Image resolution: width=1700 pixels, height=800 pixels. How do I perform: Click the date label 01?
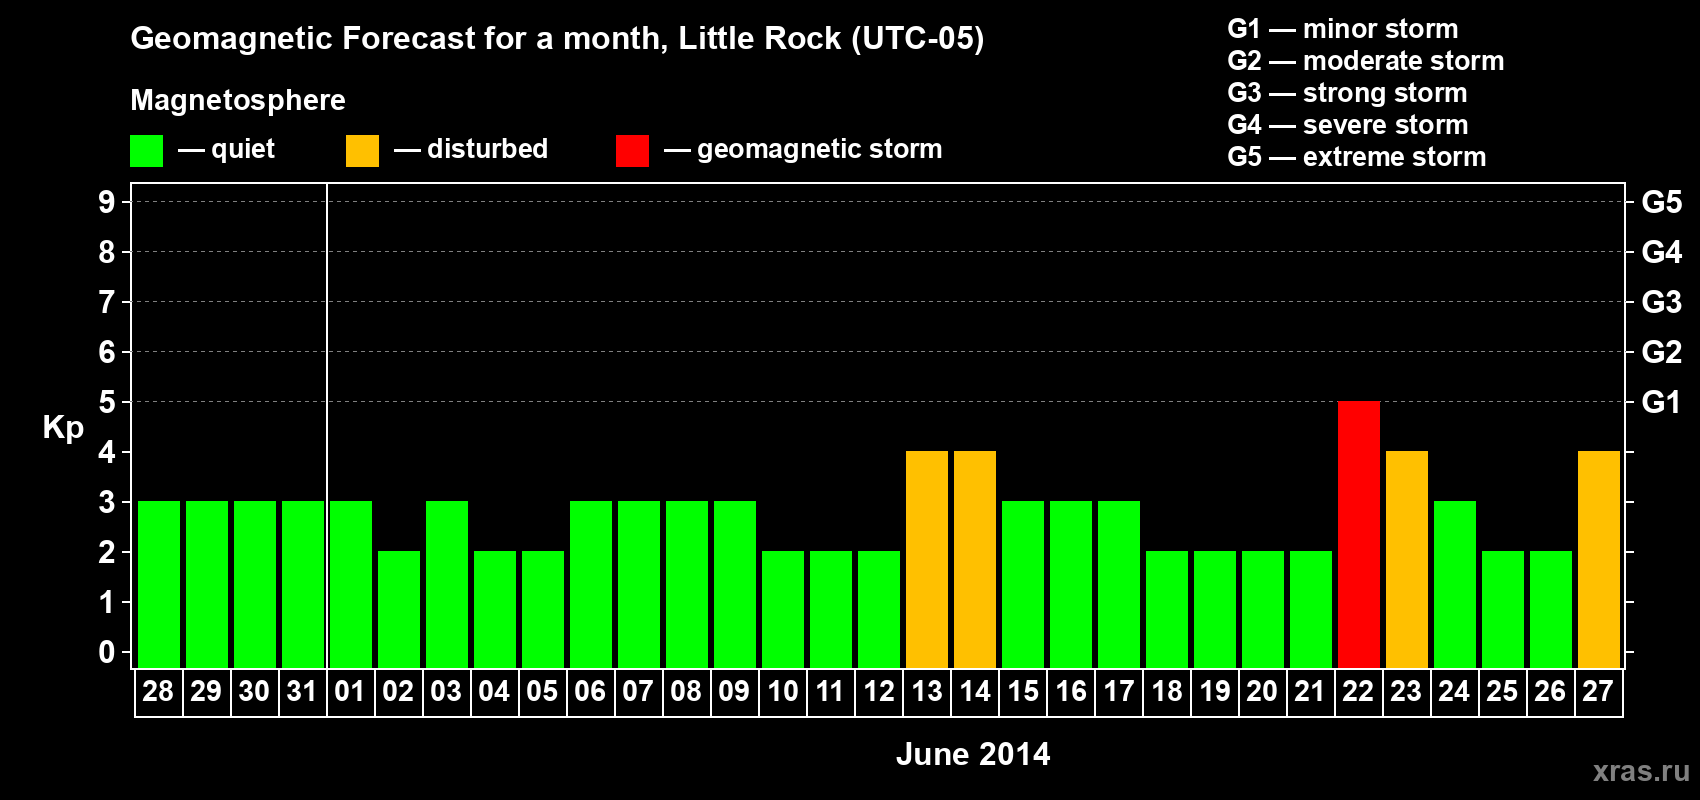point(350,691)
